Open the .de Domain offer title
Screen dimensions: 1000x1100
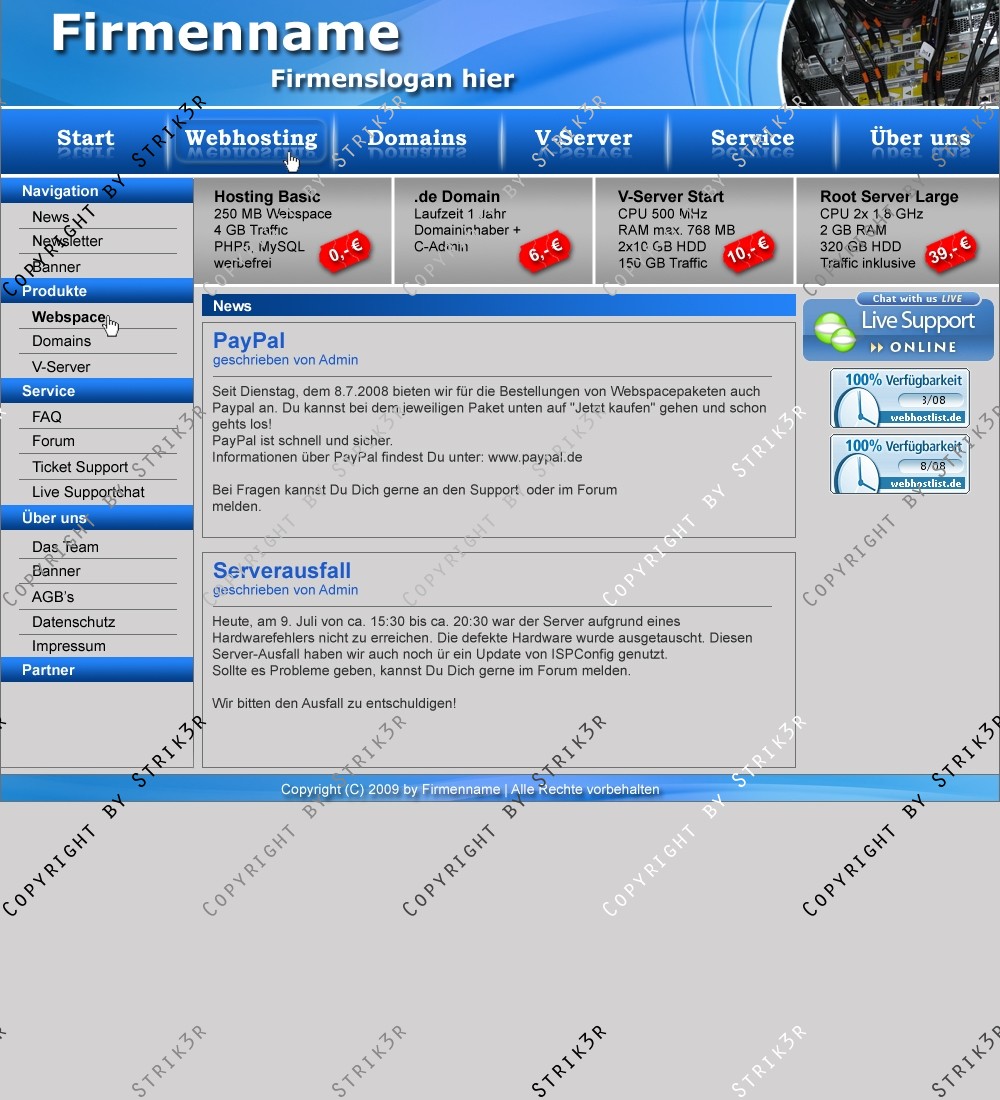(457, 196)
